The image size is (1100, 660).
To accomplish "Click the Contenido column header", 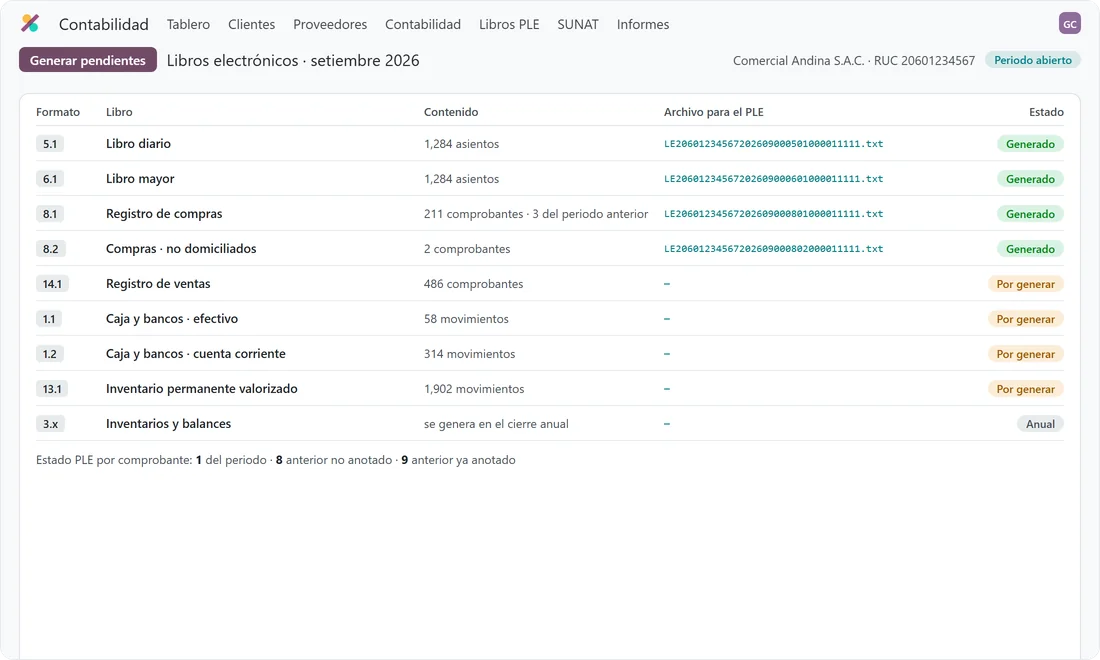I will click(451, 112).
